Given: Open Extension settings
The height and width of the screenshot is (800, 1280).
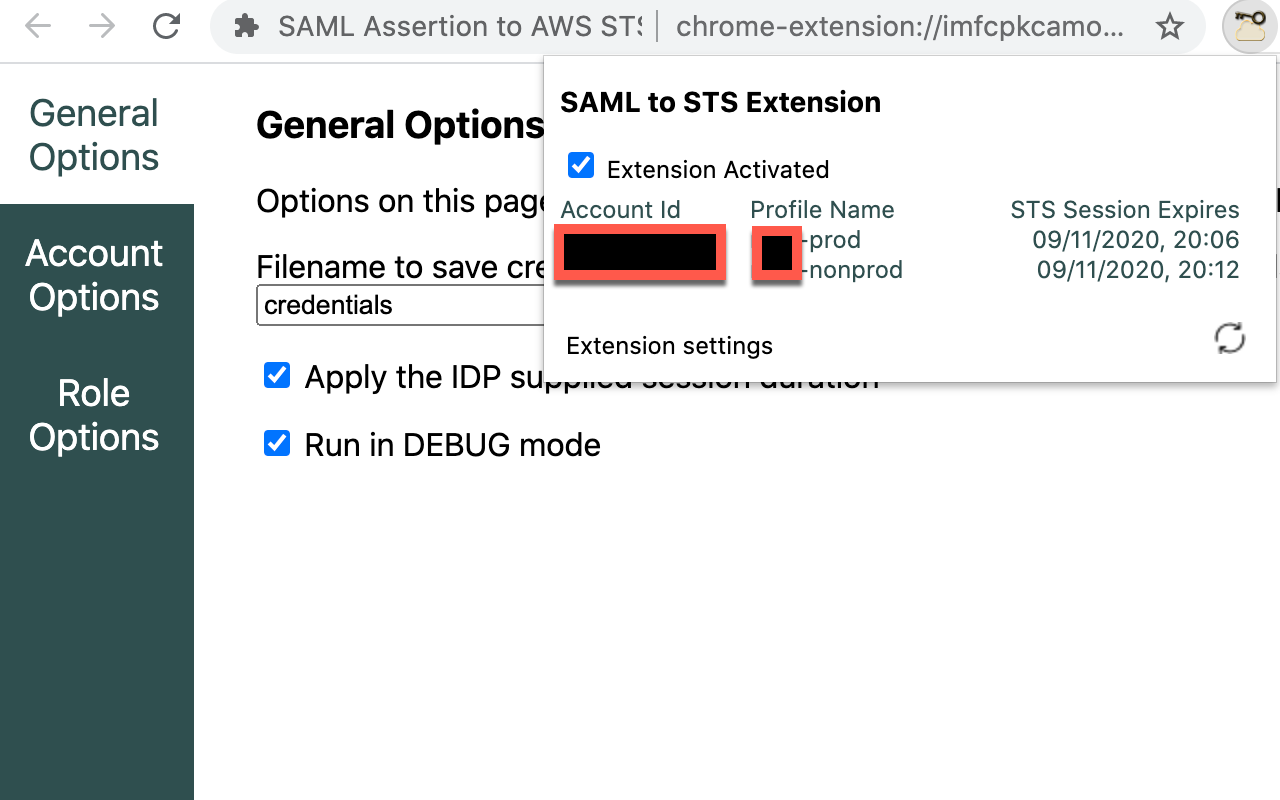Looking at the screenshot, I should (669, 345).
